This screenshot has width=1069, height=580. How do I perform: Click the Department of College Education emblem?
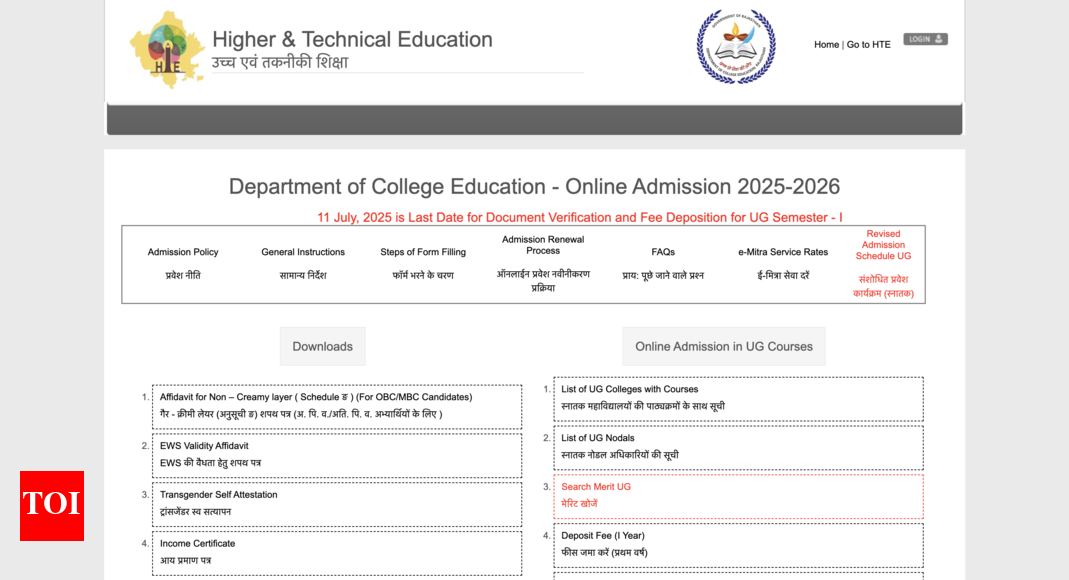pyautogui.click(x=736, y=46)
